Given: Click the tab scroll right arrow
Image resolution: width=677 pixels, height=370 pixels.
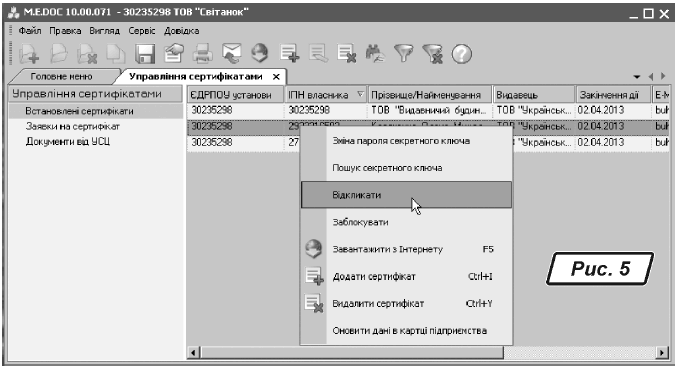Looking at the screenshot, I should (664, 77).
